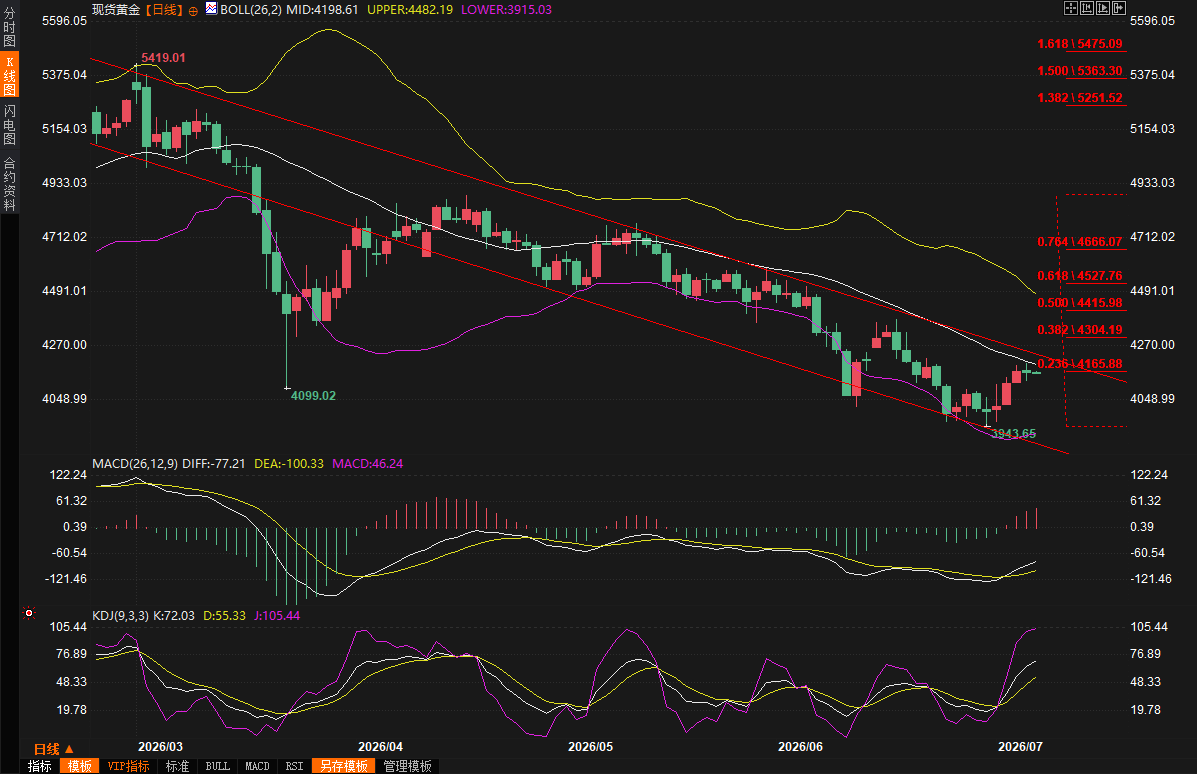This screenshot has height=774, width=1197.
Task: Open VIP指标 indicators
Action: click(128, 766)
